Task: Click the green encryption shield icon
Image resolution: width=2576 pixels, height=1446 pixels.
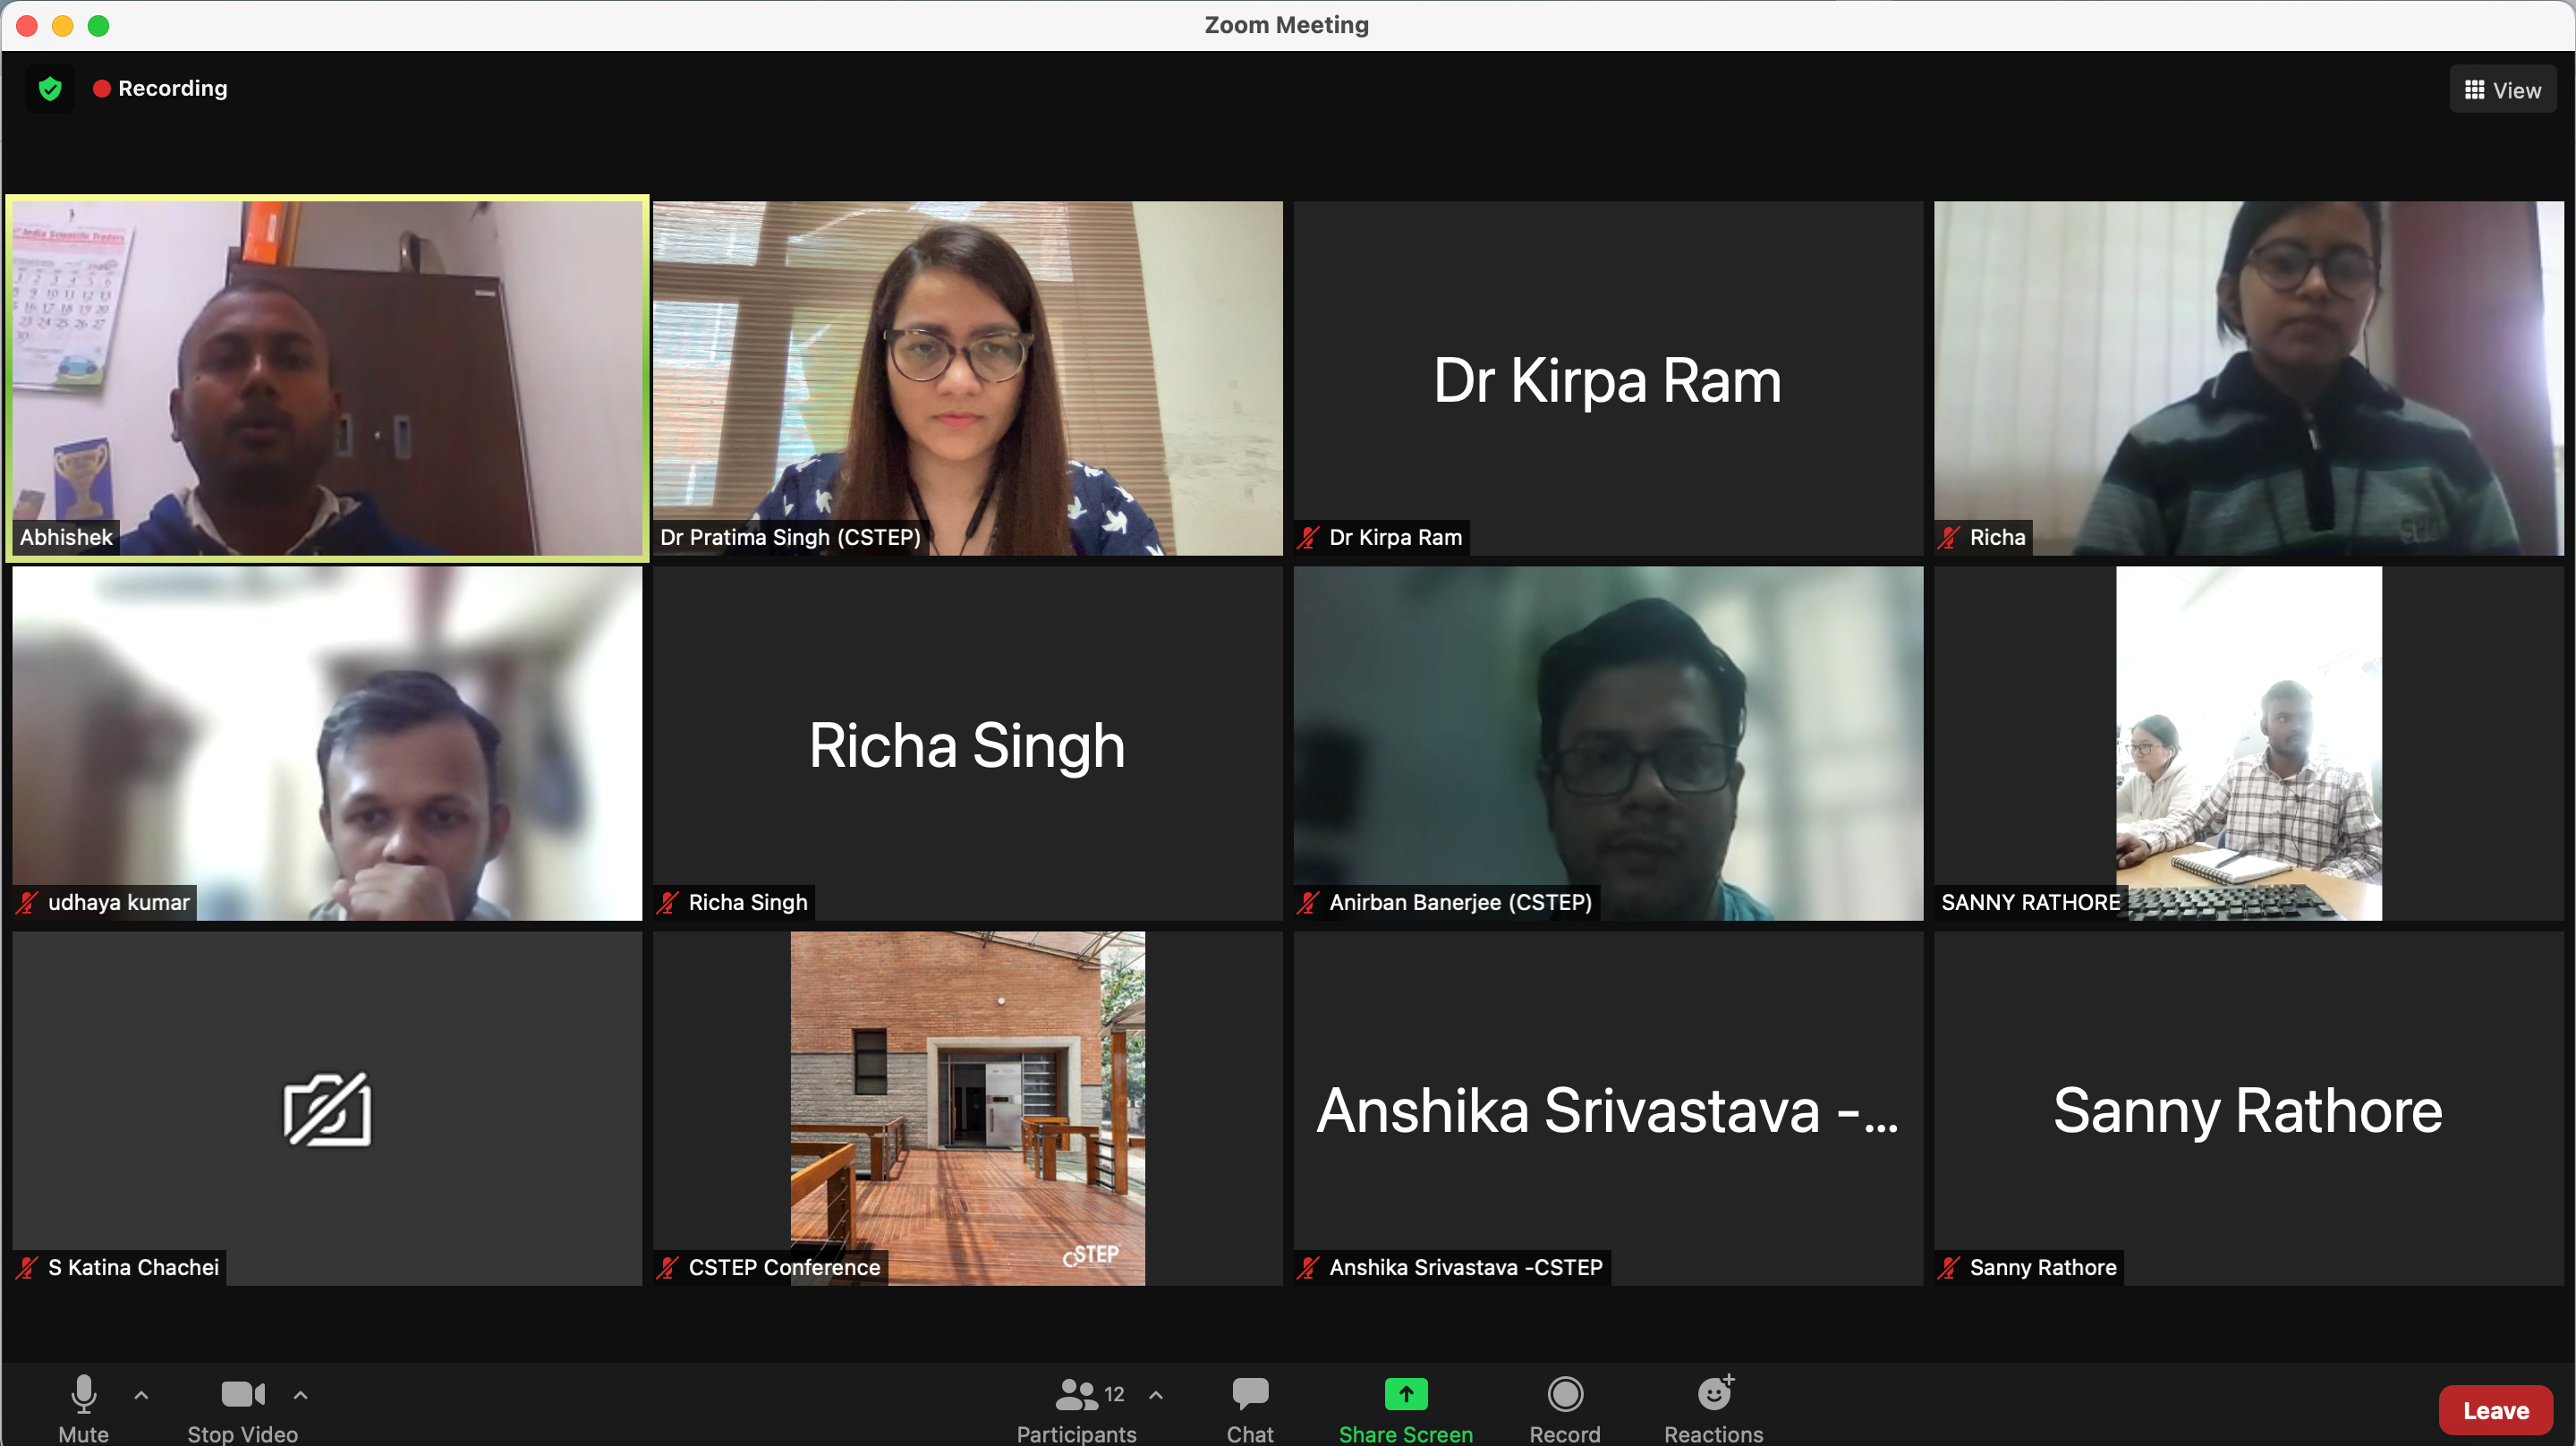Action: 50,89
